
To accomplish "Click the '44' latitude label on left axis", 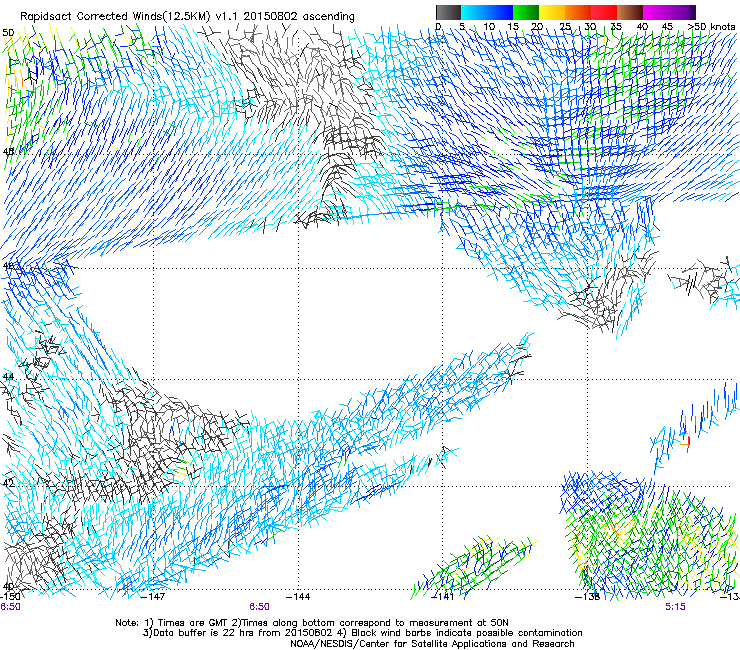I will (8, 377).
